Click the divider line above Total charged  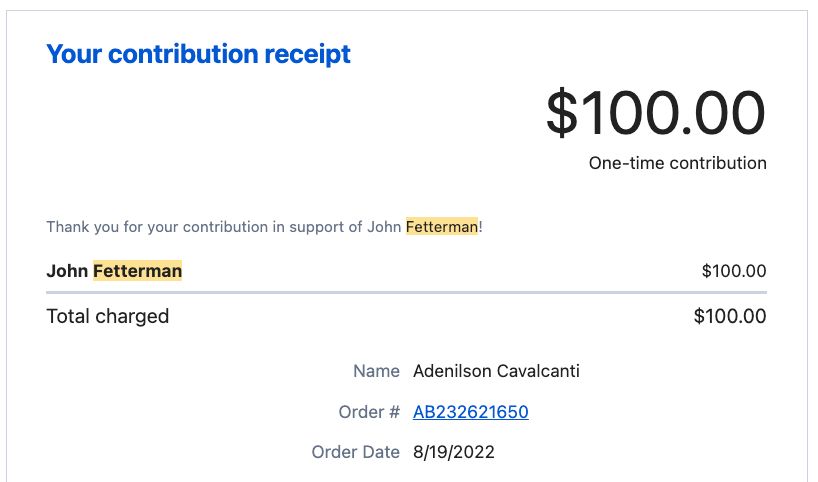[406, 293]
